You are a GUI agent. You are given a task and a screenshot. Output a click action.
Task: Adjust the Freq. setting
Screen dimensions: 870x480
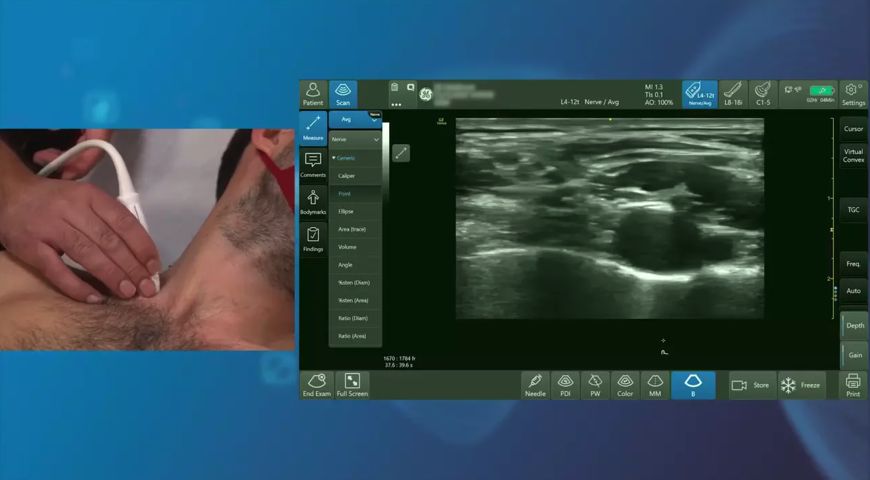click(x=853, y=264)
